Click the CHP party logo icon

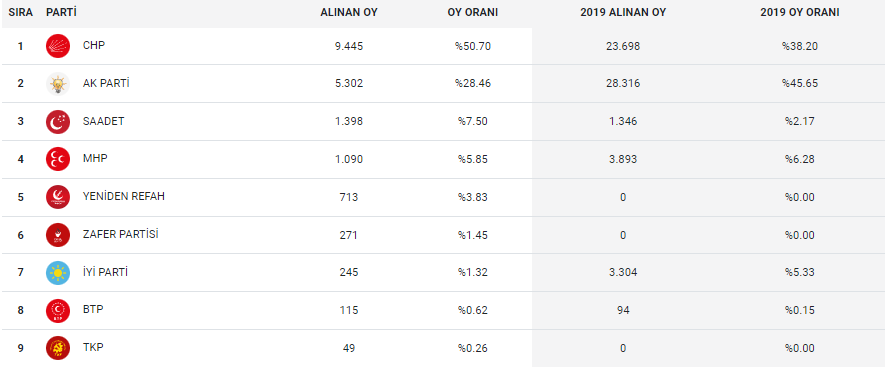click(58, 46)
